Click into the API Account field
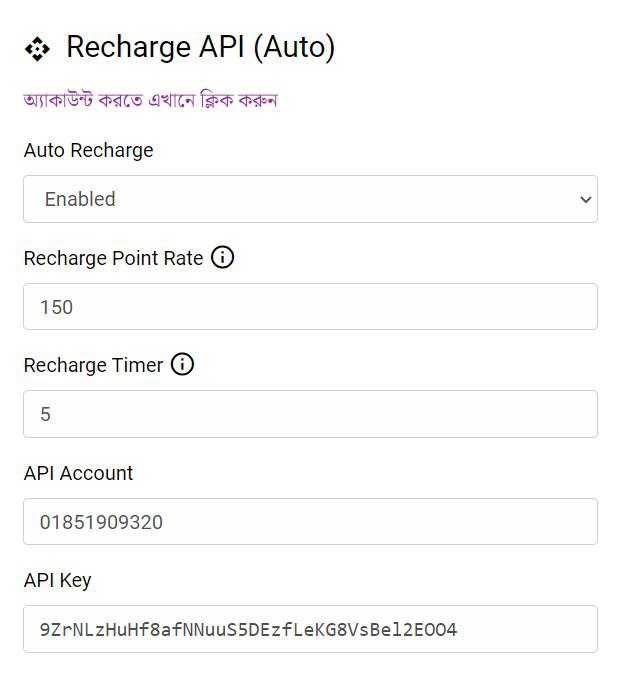Viewport: 617px width, 676px height. (x=310, y=522)
